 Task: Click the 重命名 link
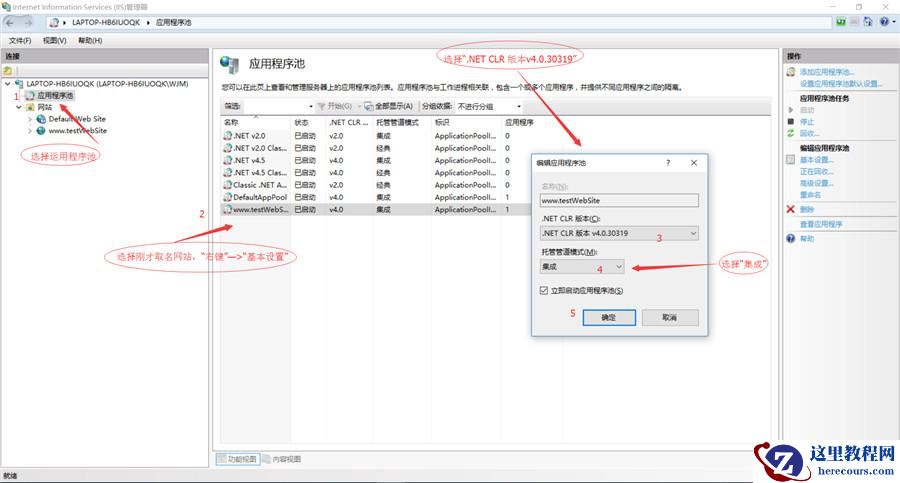click(x=810, y=195)
